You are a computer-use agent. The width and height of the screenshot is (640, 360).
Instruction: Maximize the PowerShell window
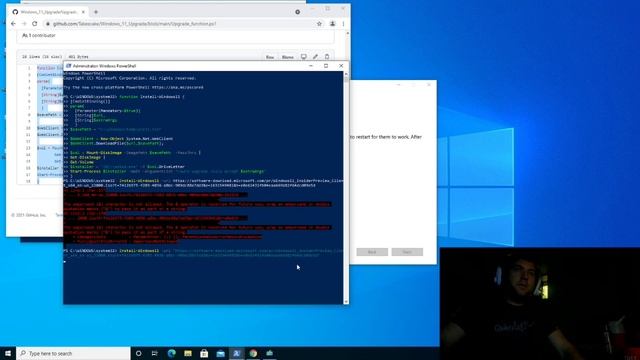point(326,66)
